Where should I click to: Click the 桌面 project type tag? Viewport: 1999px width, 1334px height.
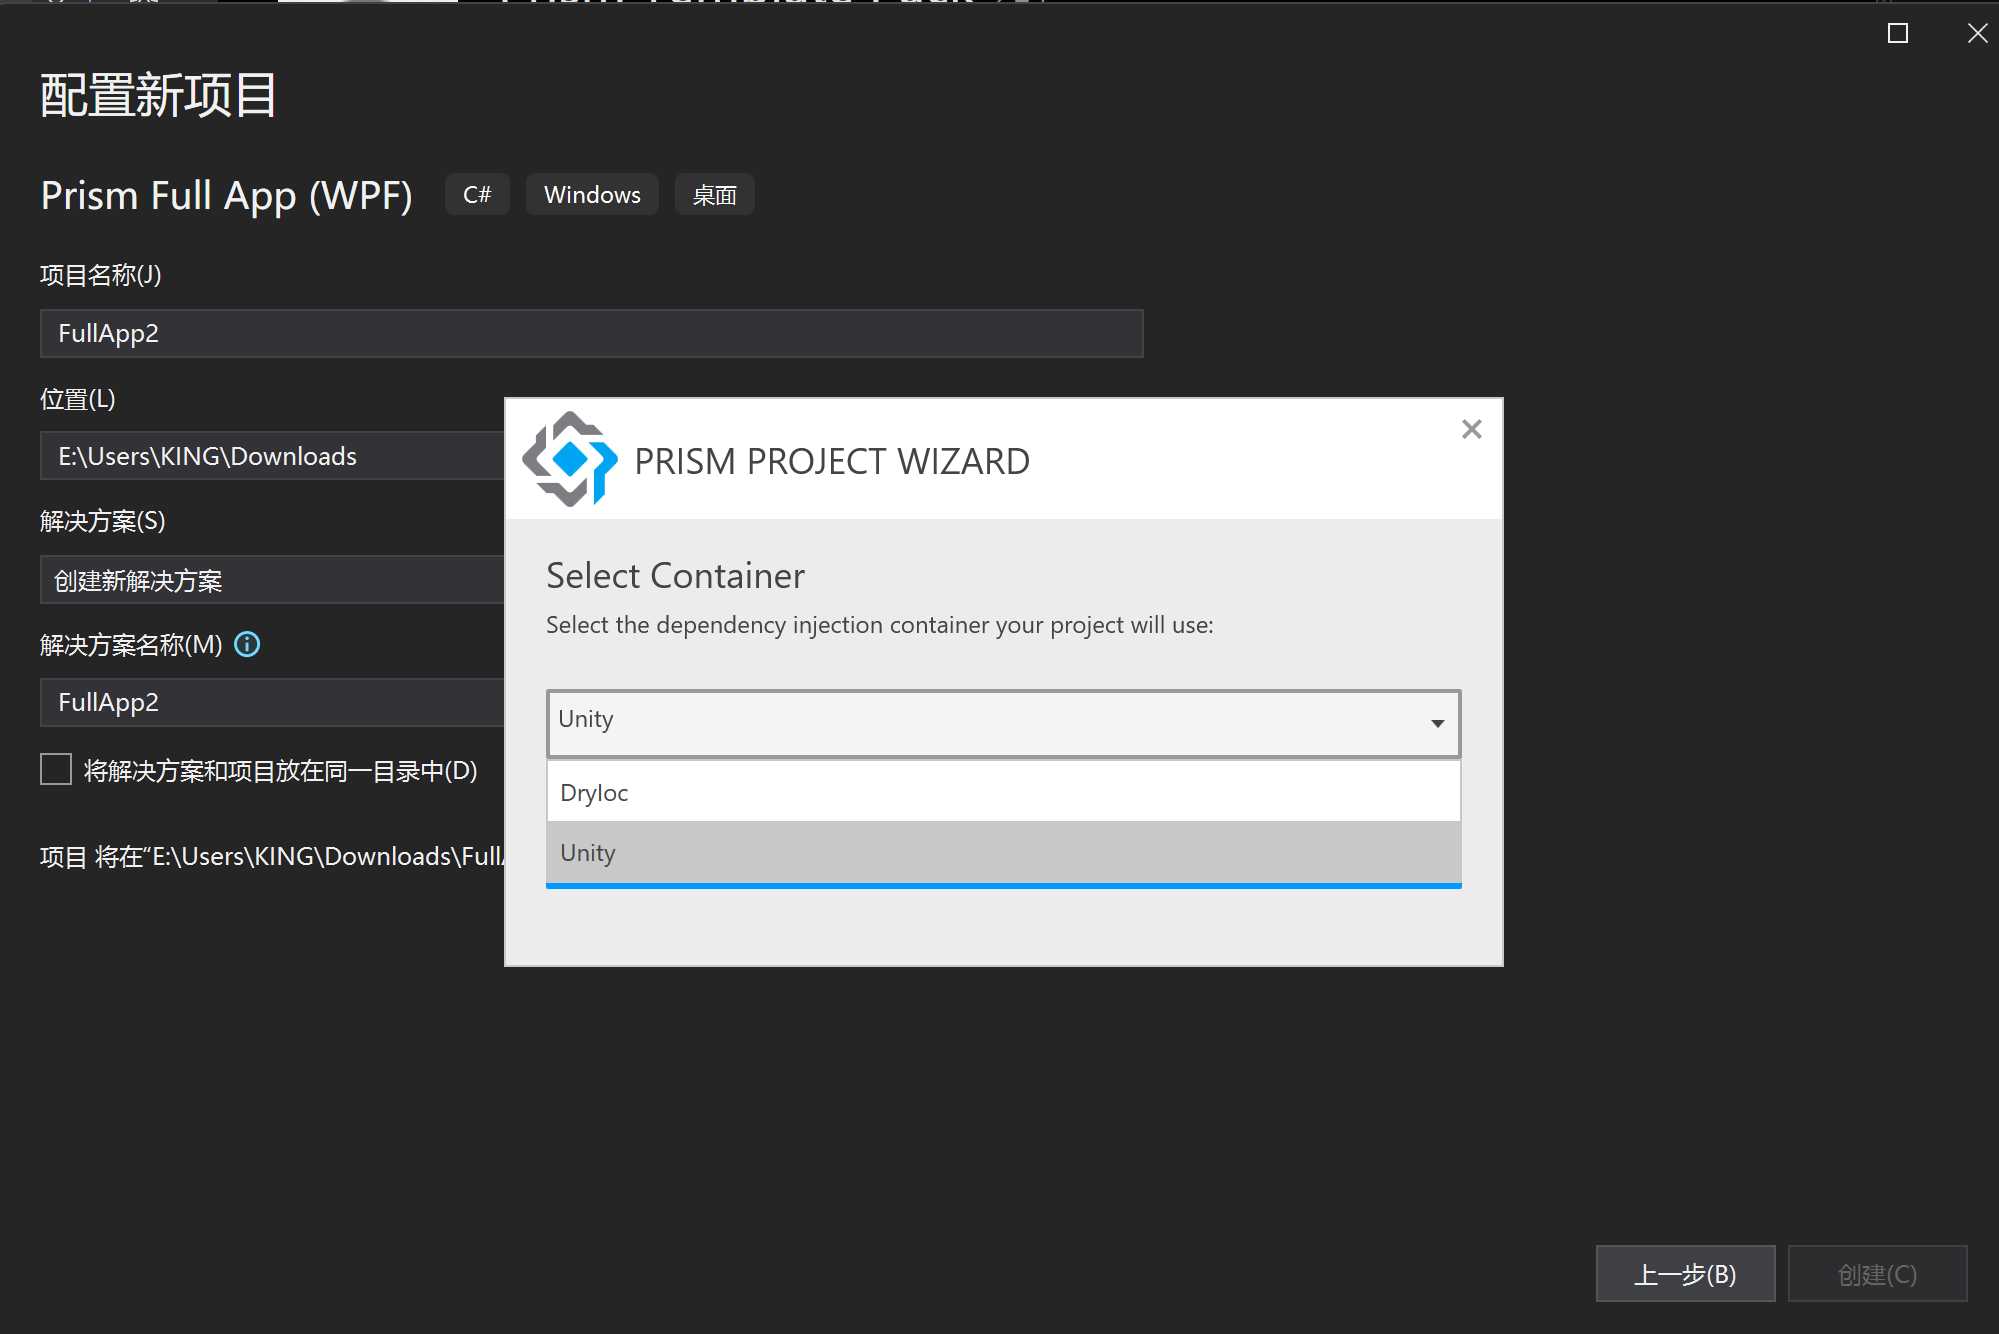(x=714, y=195)
